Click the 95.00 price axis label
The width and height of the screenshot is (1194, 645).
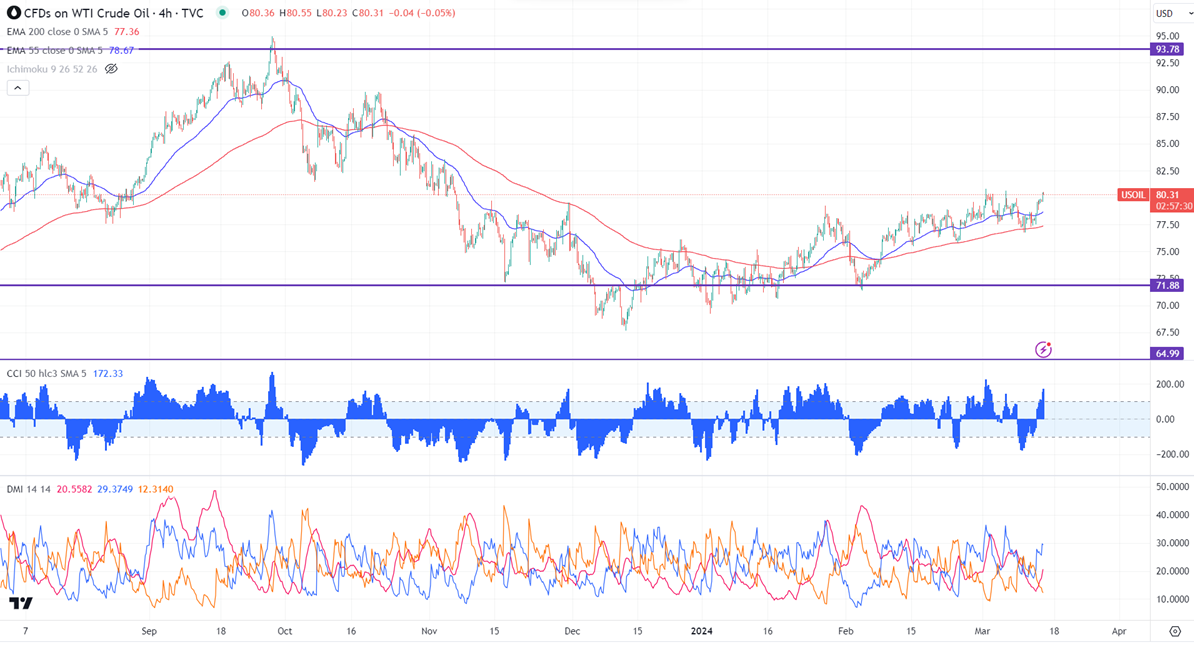tap(1167, 36)
